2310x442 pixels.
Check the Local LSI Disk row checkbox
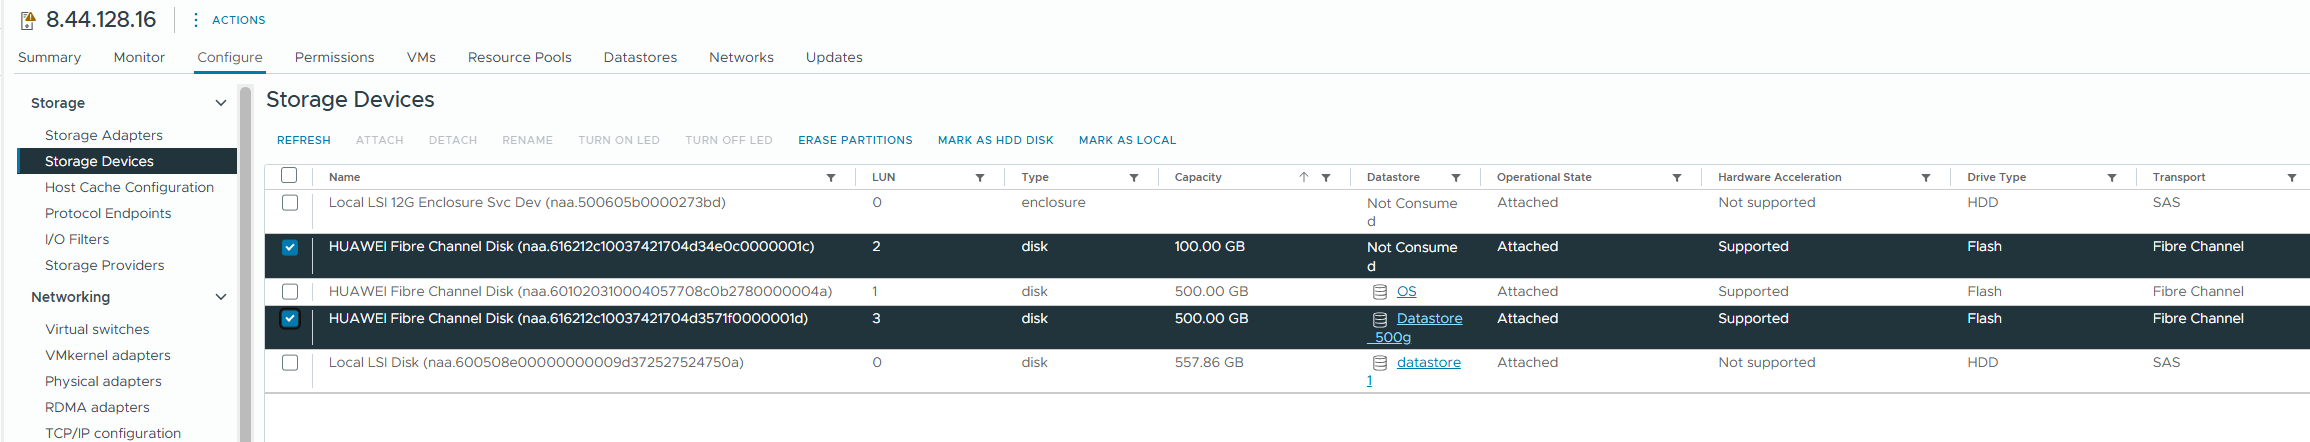(x=290, y=363)
